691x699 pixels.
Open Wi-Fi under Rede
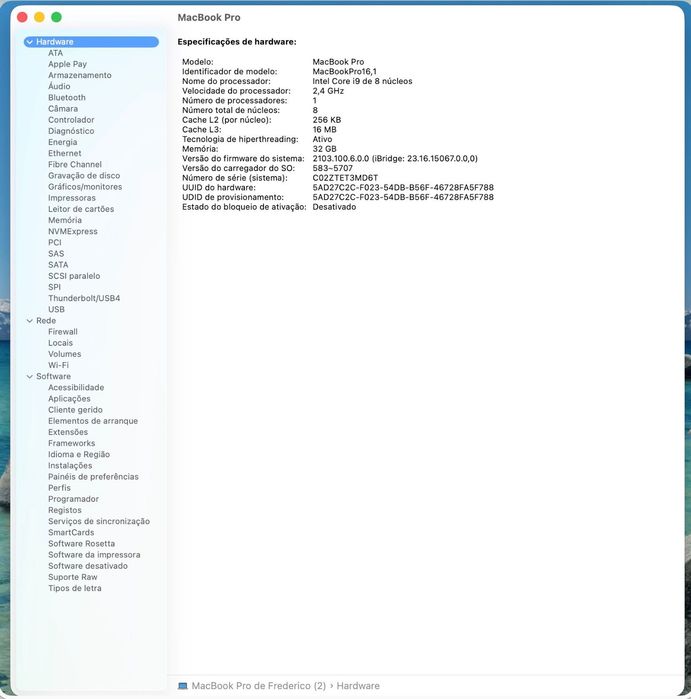58,365
